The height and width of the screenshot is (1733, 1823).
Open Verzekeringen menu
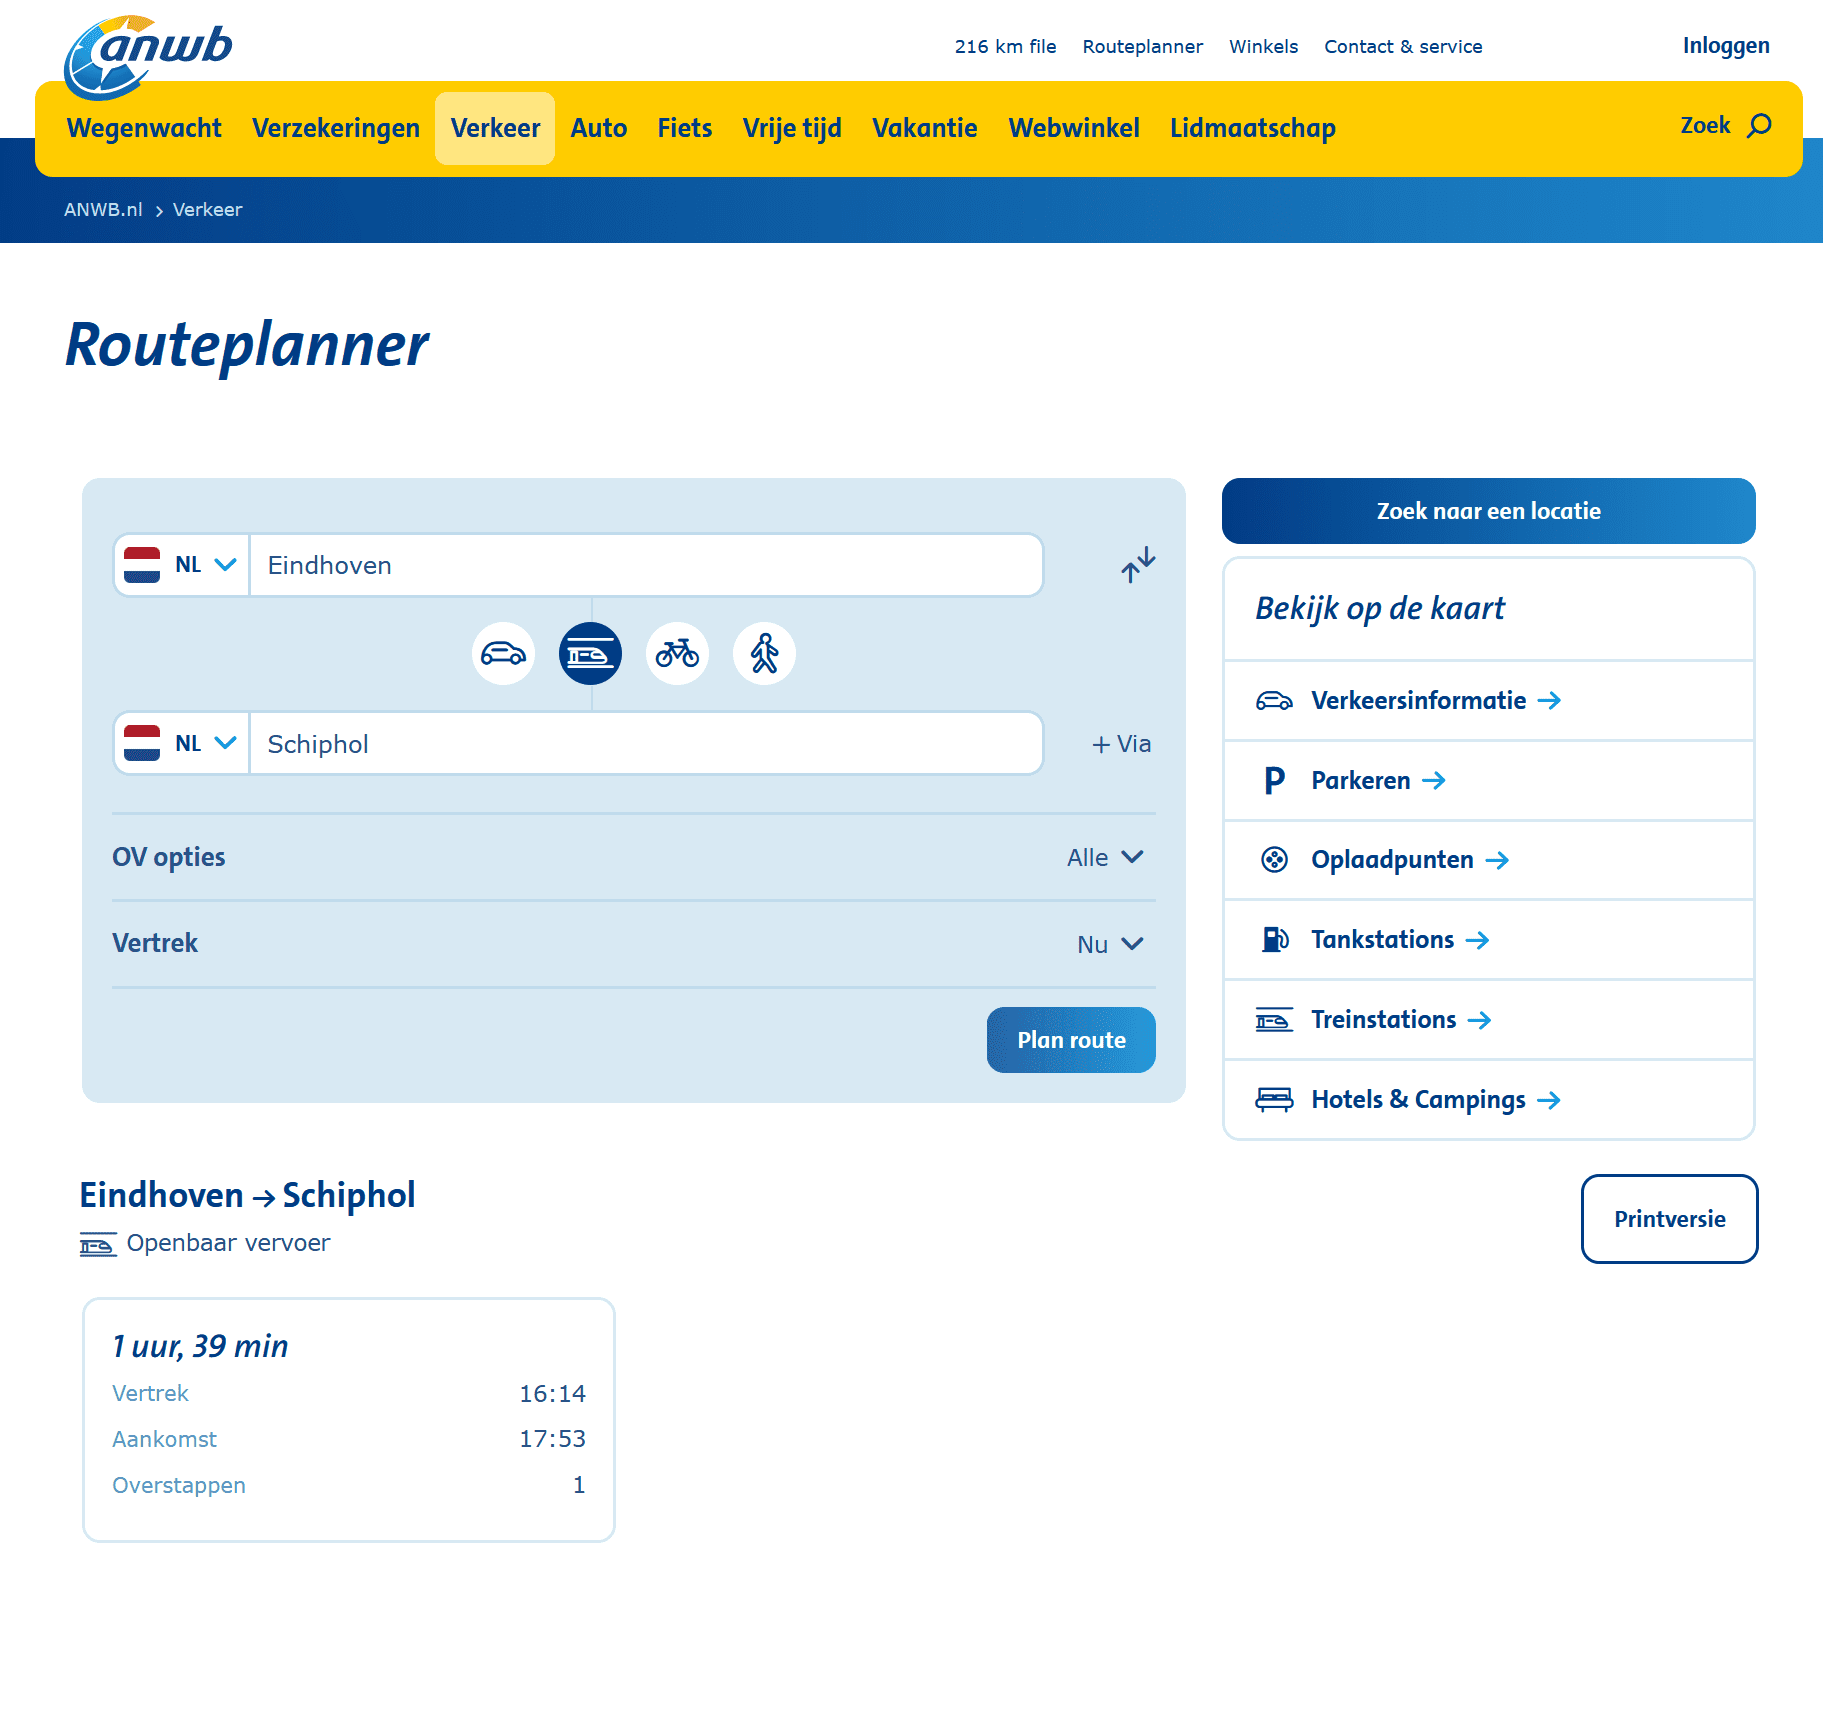point(336,128)
